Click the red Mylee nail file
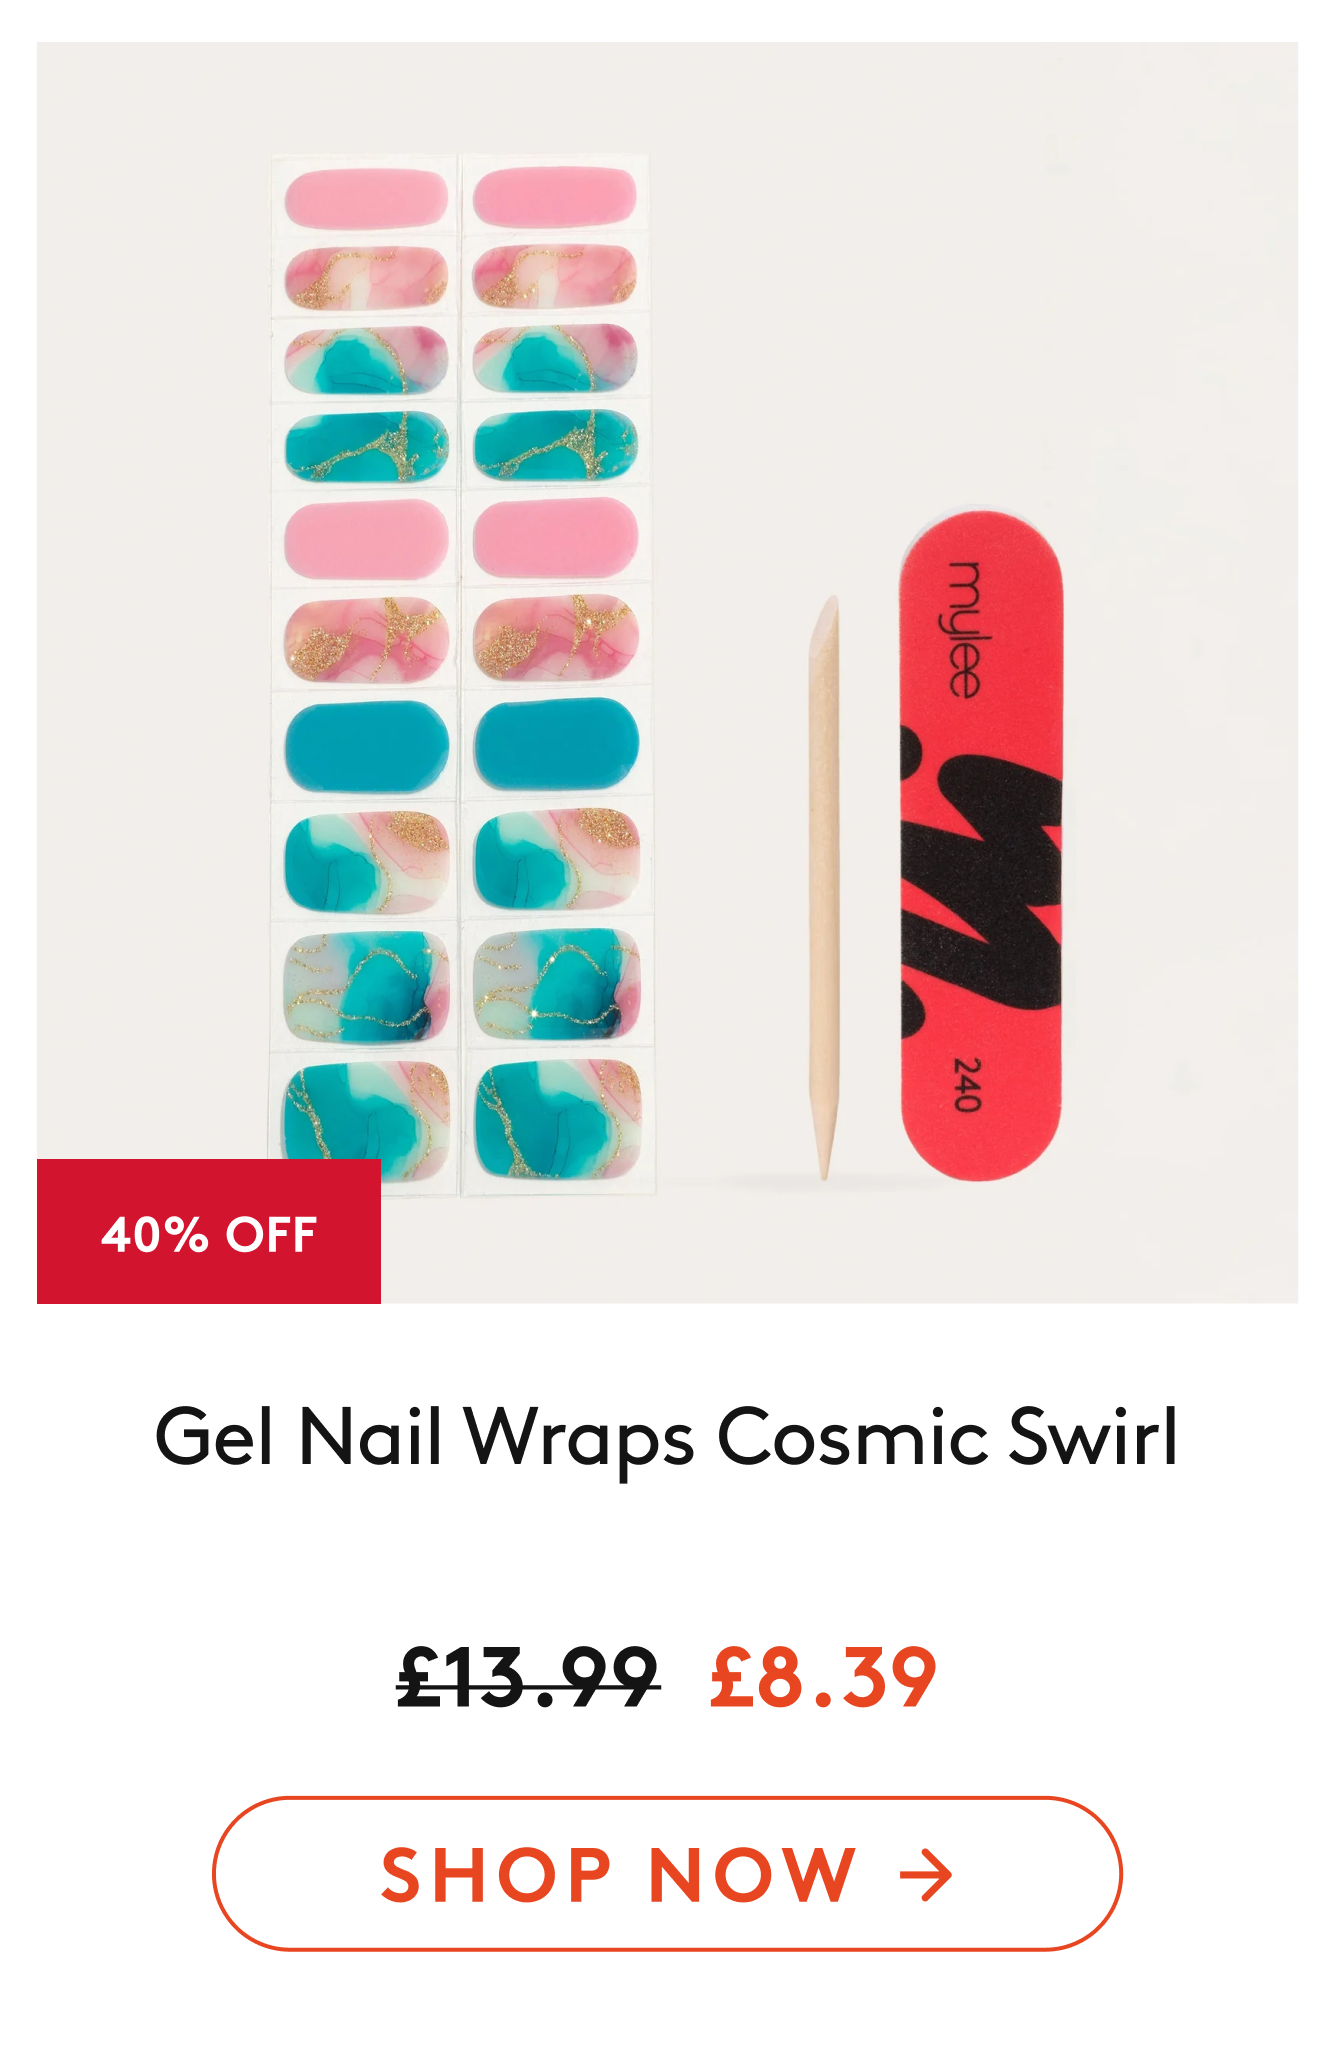Viewport: 1330px width, 2060px height. pos(981,846)
